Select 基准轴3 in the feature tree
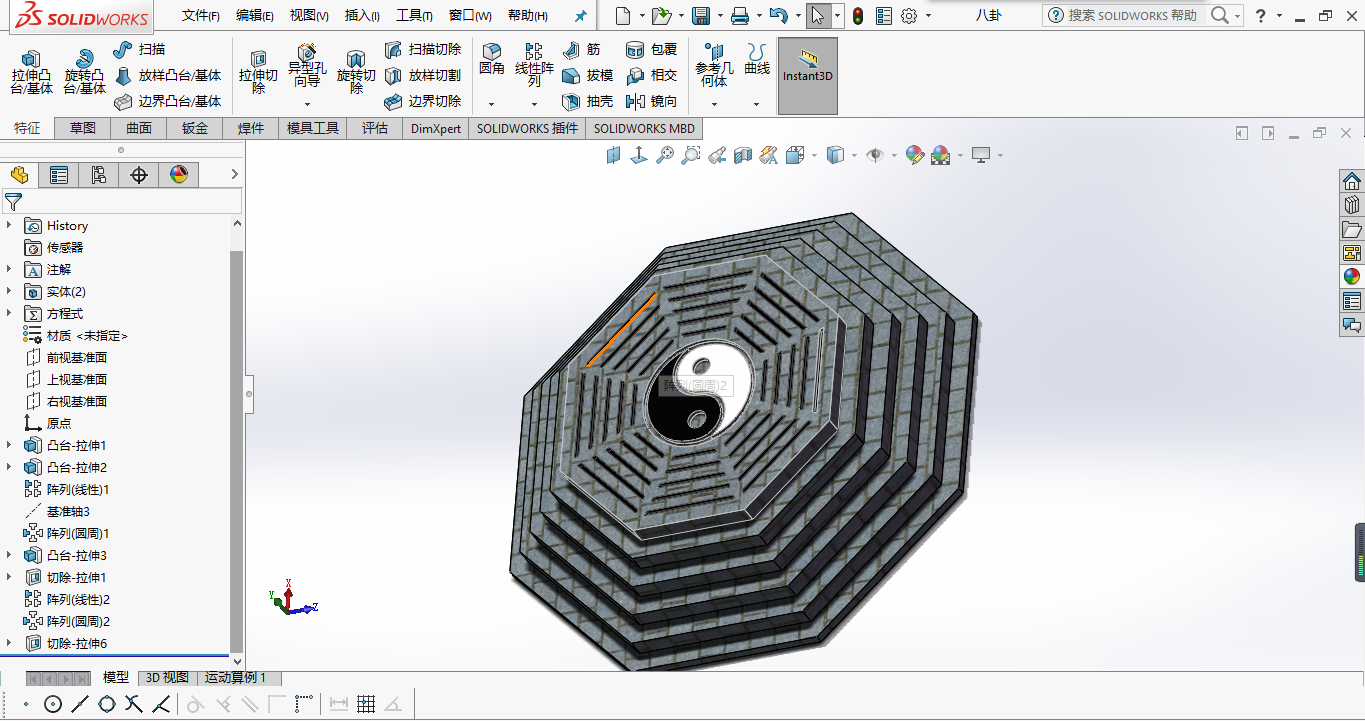The height and width of the screenshot is (721, 1365). pos(58,511)
